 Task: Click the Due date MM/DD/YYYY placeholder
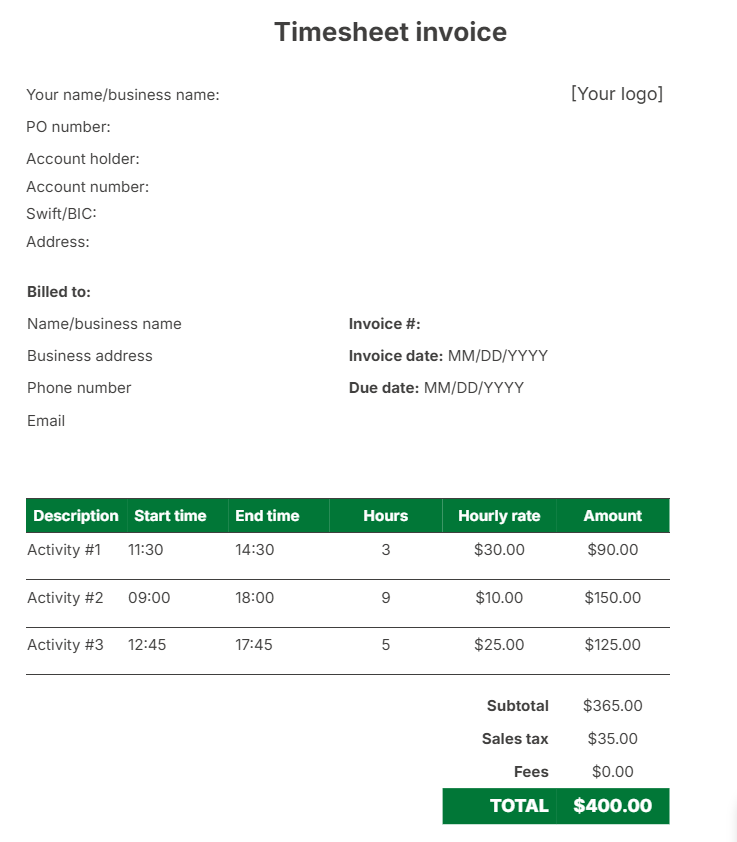point(474,388)
